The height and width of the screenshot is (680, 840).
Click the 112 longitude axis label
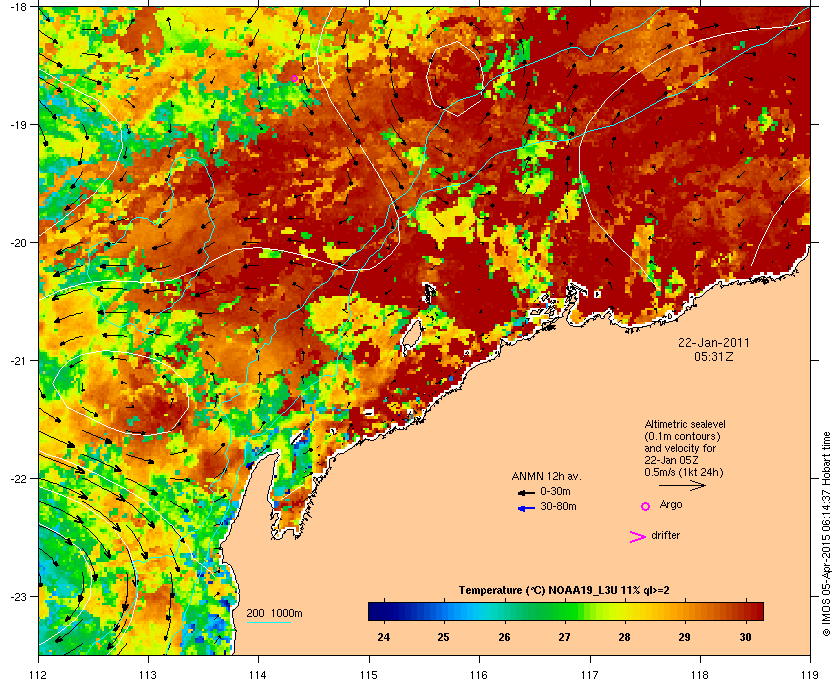pos(39,675)
